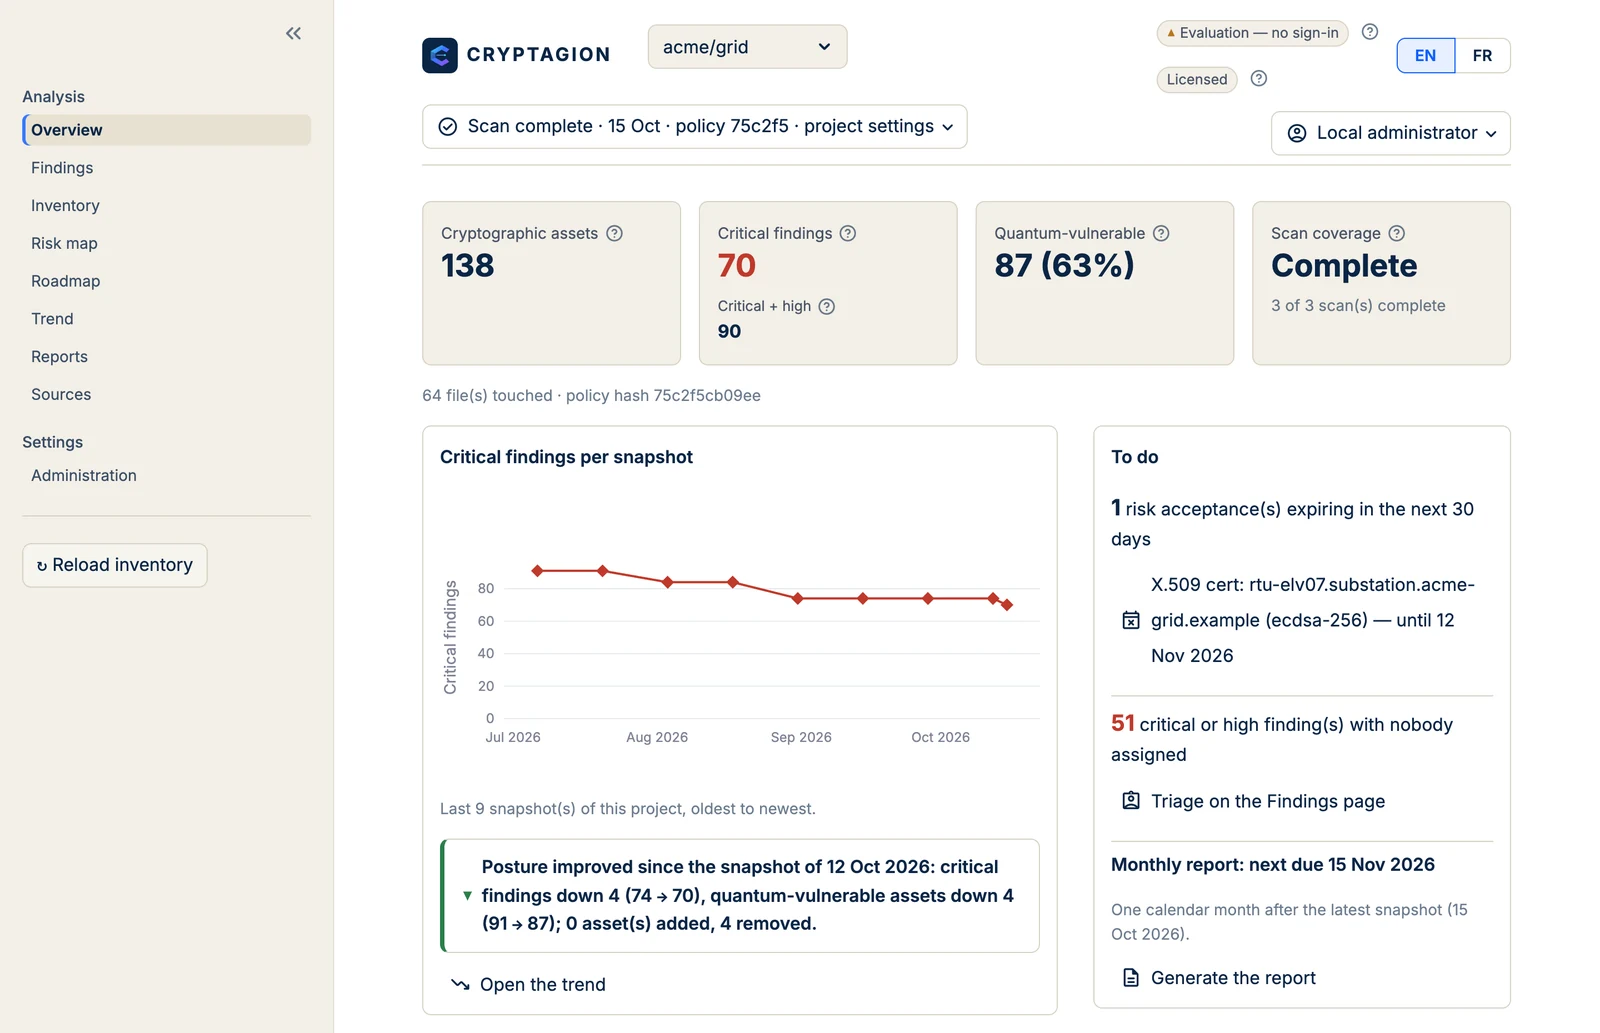Image resolution: width=1600 pixels, height=1033 pixels.
Task: Click the Evaluation — no sign-in badge
Action: (1253, 33)
